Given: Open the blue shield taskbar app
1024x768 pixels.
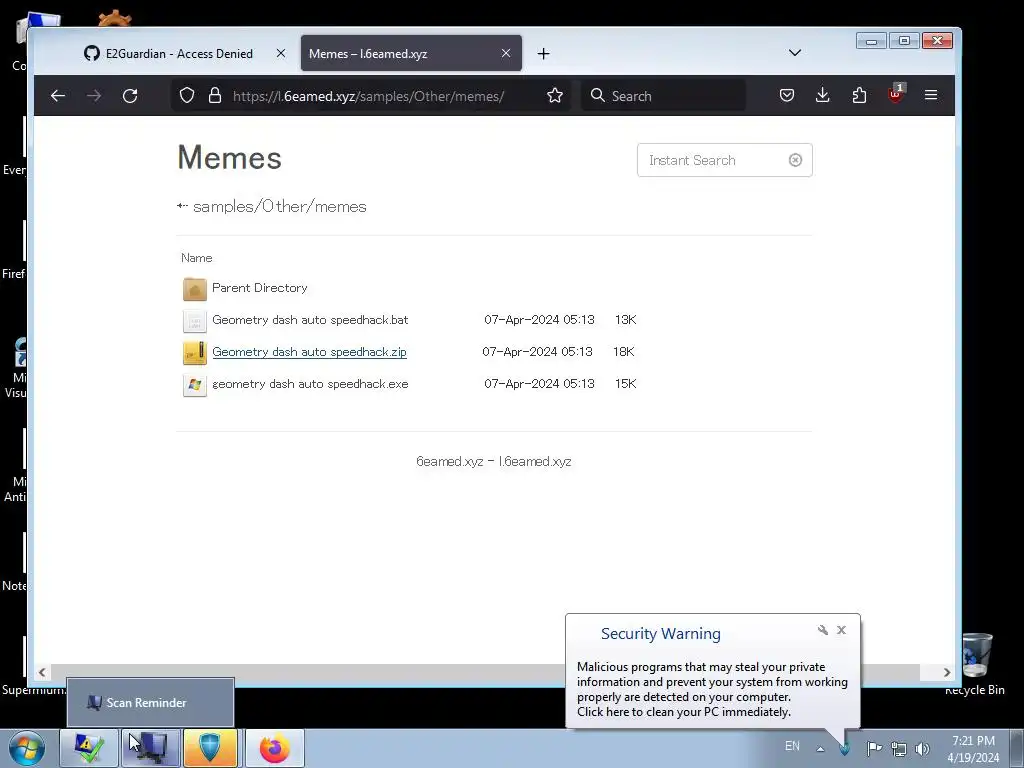Looking at the screenshot, I should (210, 748).
